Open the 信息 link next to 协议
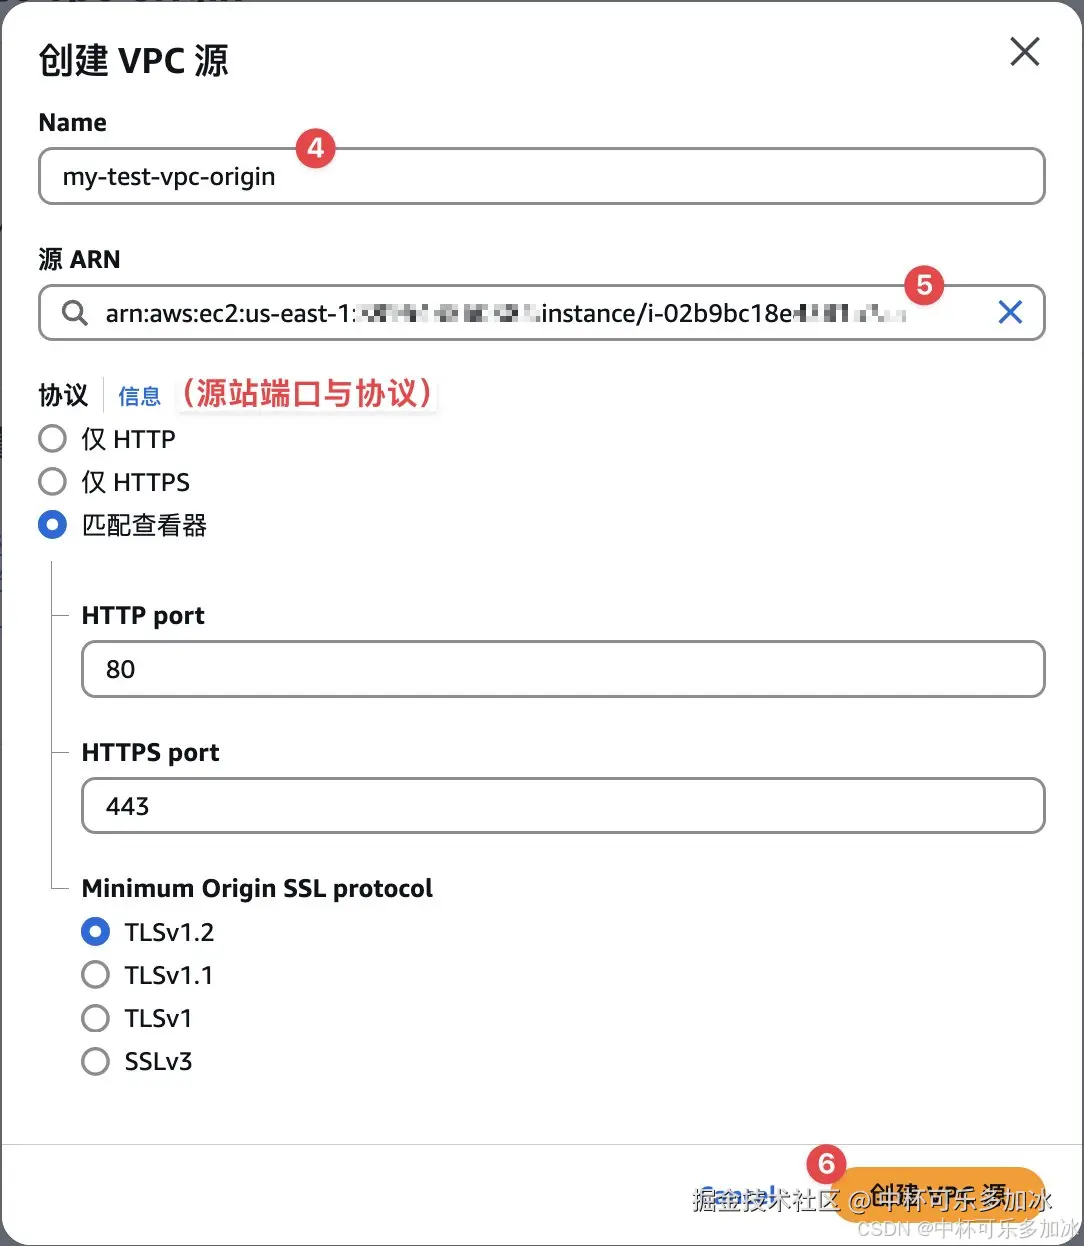Image resolution: width=1084 pixels, height=1246 pixels. click(x=139, y=396)
